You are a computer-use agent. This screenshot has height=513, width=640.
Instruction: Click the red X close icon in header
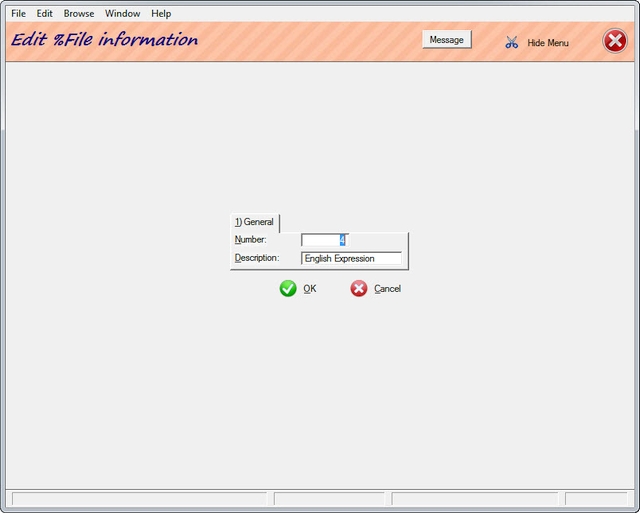(x=615, y=41)
